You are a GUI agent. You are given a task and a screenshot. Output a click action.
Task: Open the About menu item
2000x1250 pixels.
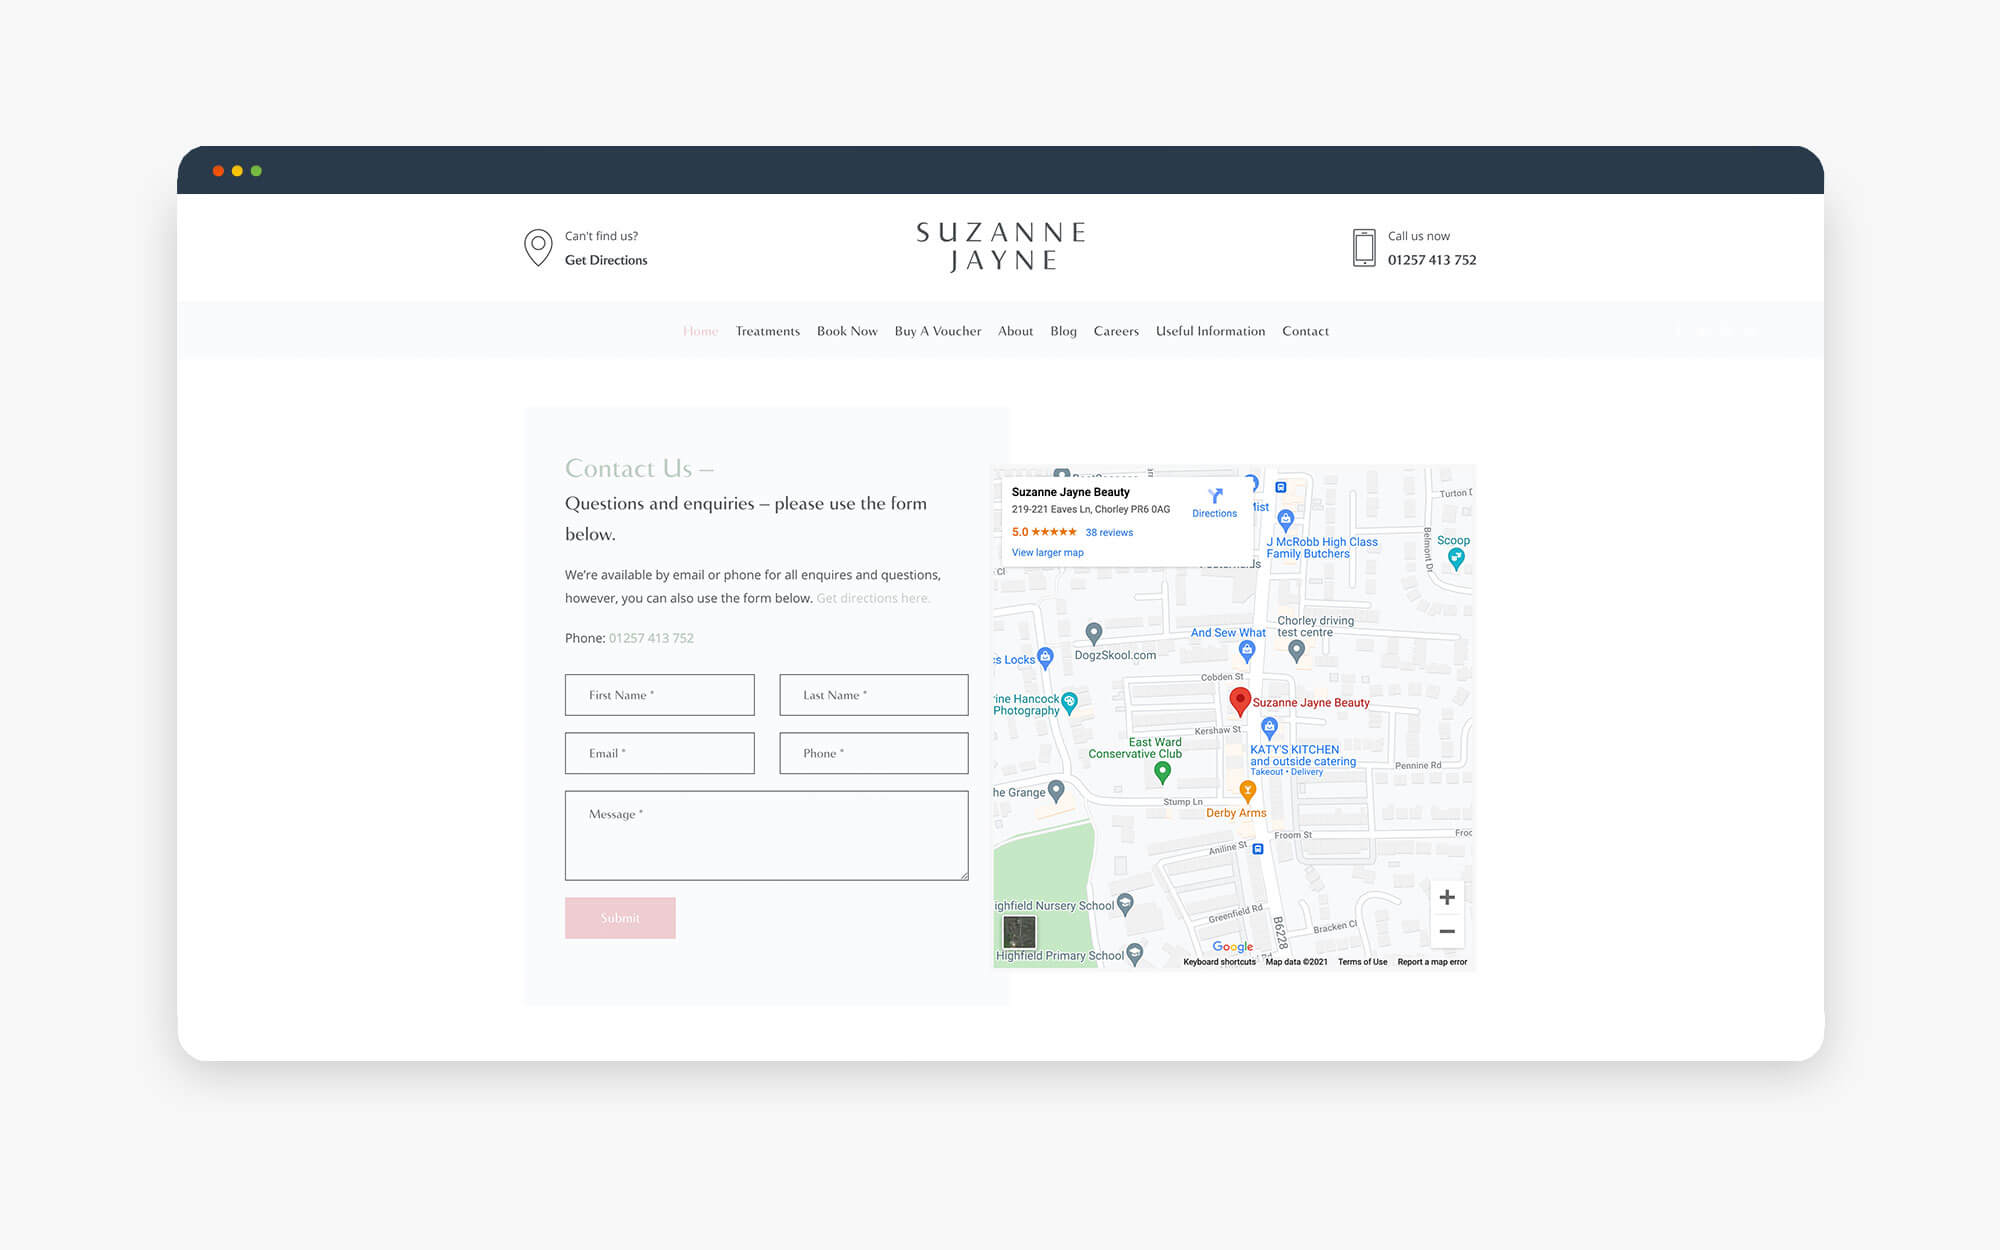coord(1015,331)
